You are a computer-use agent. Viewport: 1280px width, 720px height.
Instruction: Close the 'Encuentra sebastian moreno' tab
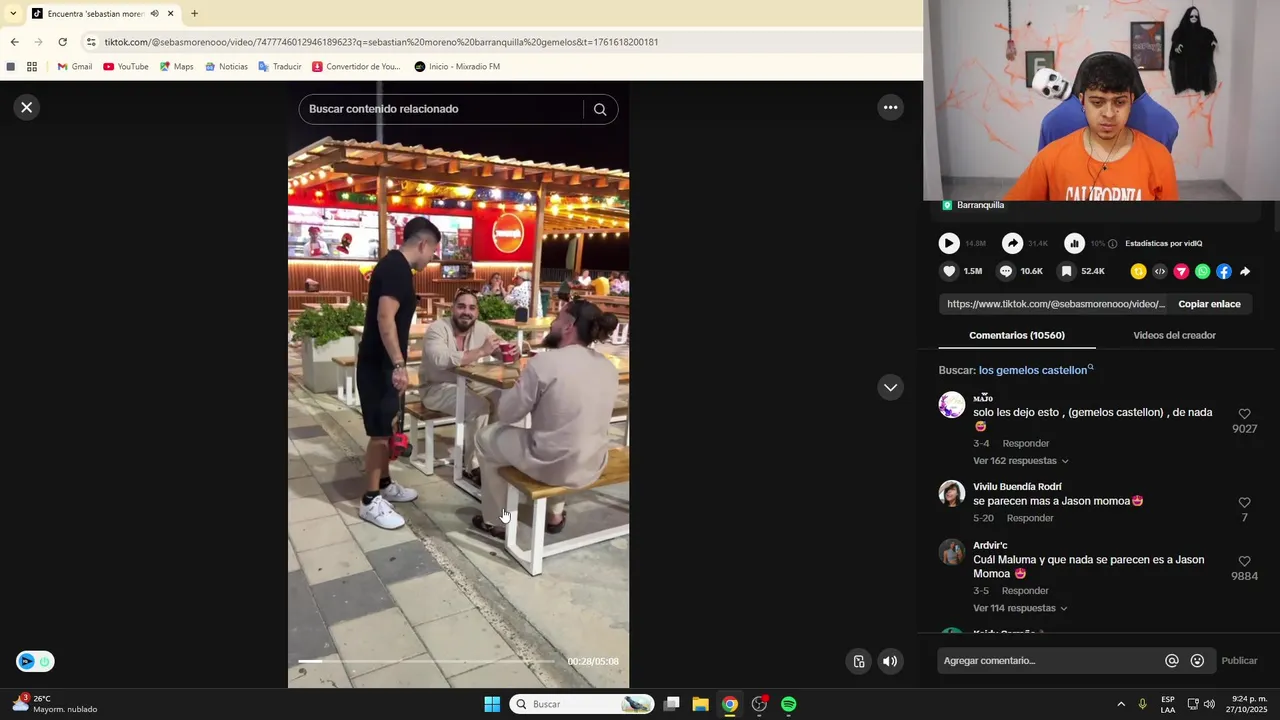pos(170,14)
